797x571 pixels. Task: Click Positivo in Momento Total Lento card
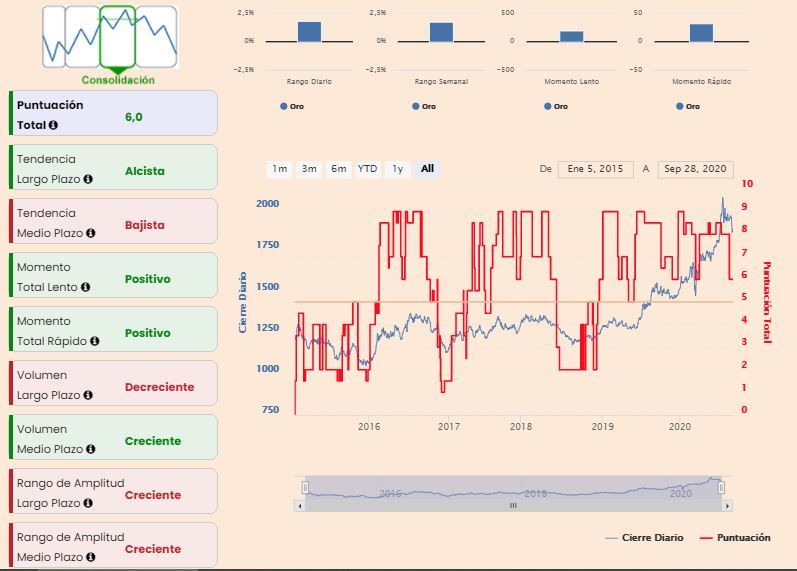(148, 279)
